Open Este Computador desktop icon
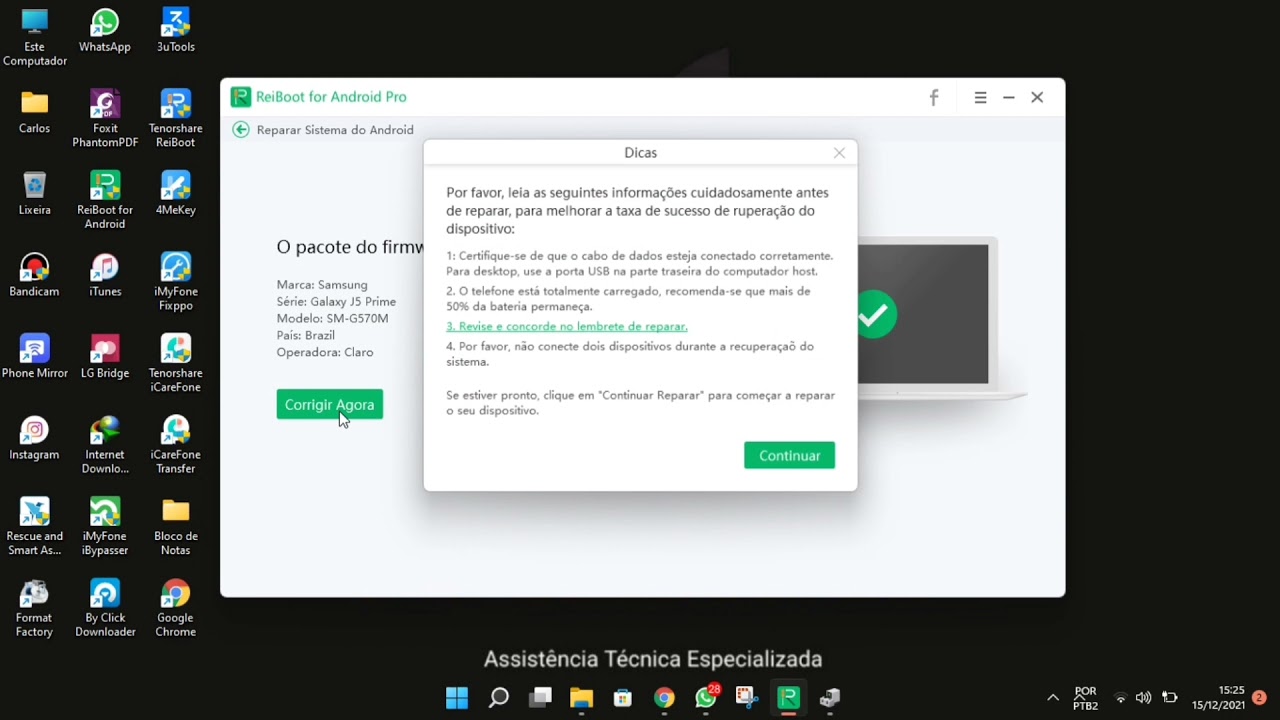The width and height of the screenshot is (1280, 720). (35, 38)
